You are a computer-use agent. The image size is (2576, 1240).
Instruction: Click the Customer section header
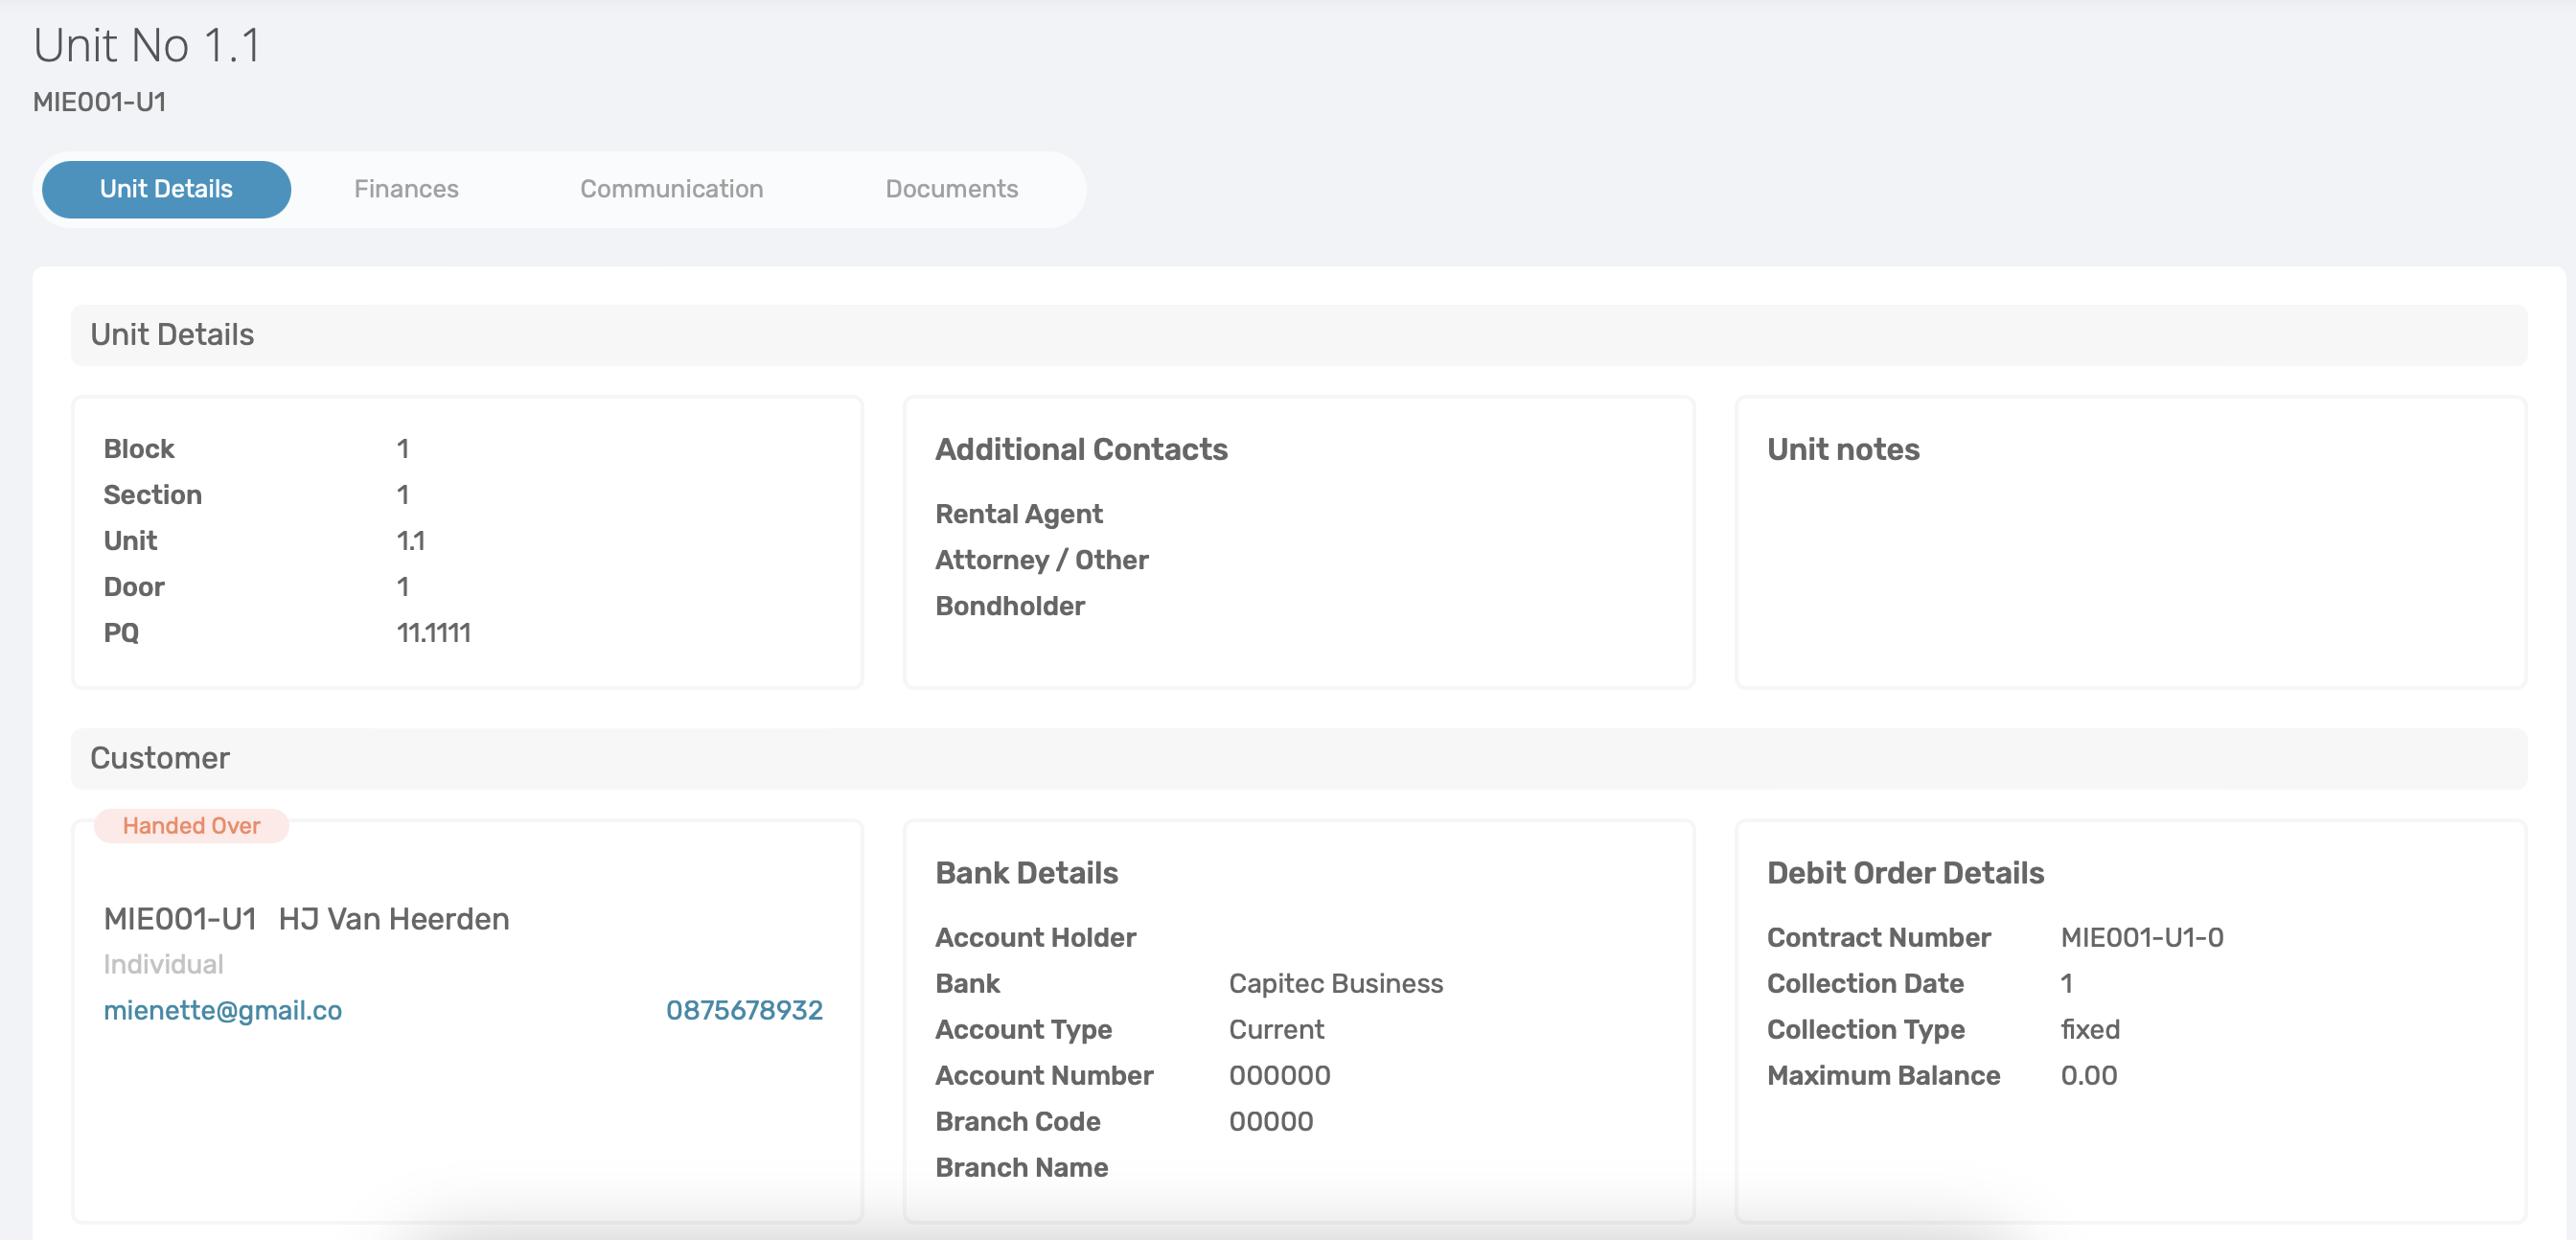point(160,758)
